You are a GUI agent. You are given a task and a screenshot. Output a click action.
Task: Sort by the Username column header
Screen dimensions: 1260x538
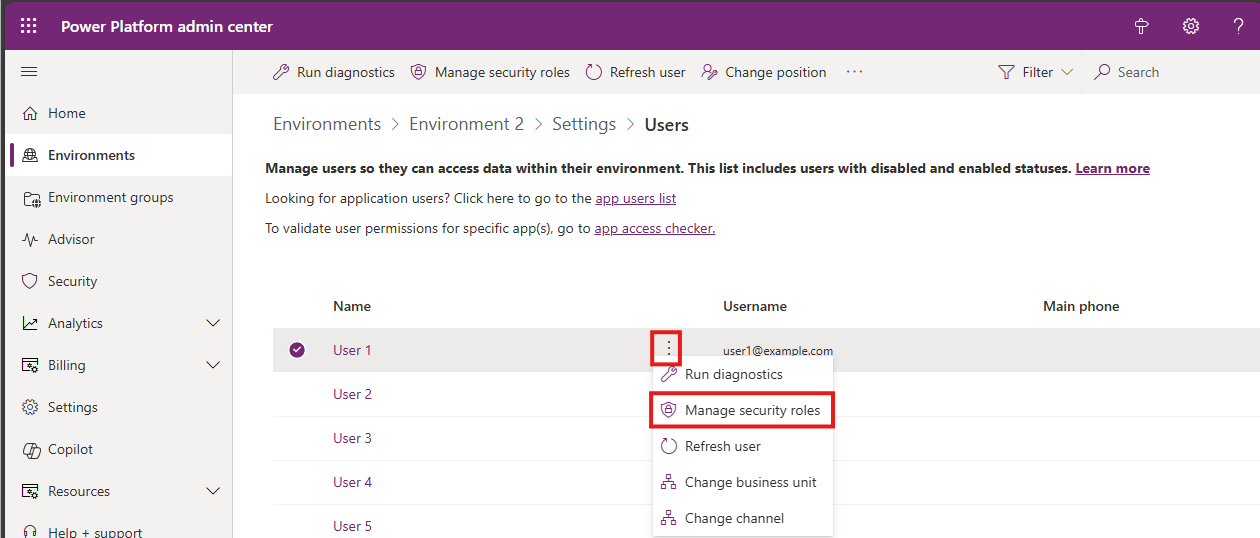coord(755,306)
